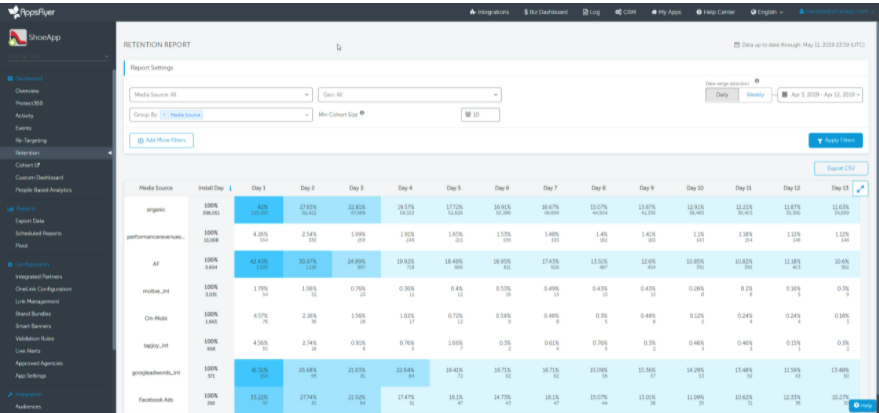Viewport: 879px width, 413px height.
Task: Open the Media Source: All dropdown
Action: coord(221,95)
